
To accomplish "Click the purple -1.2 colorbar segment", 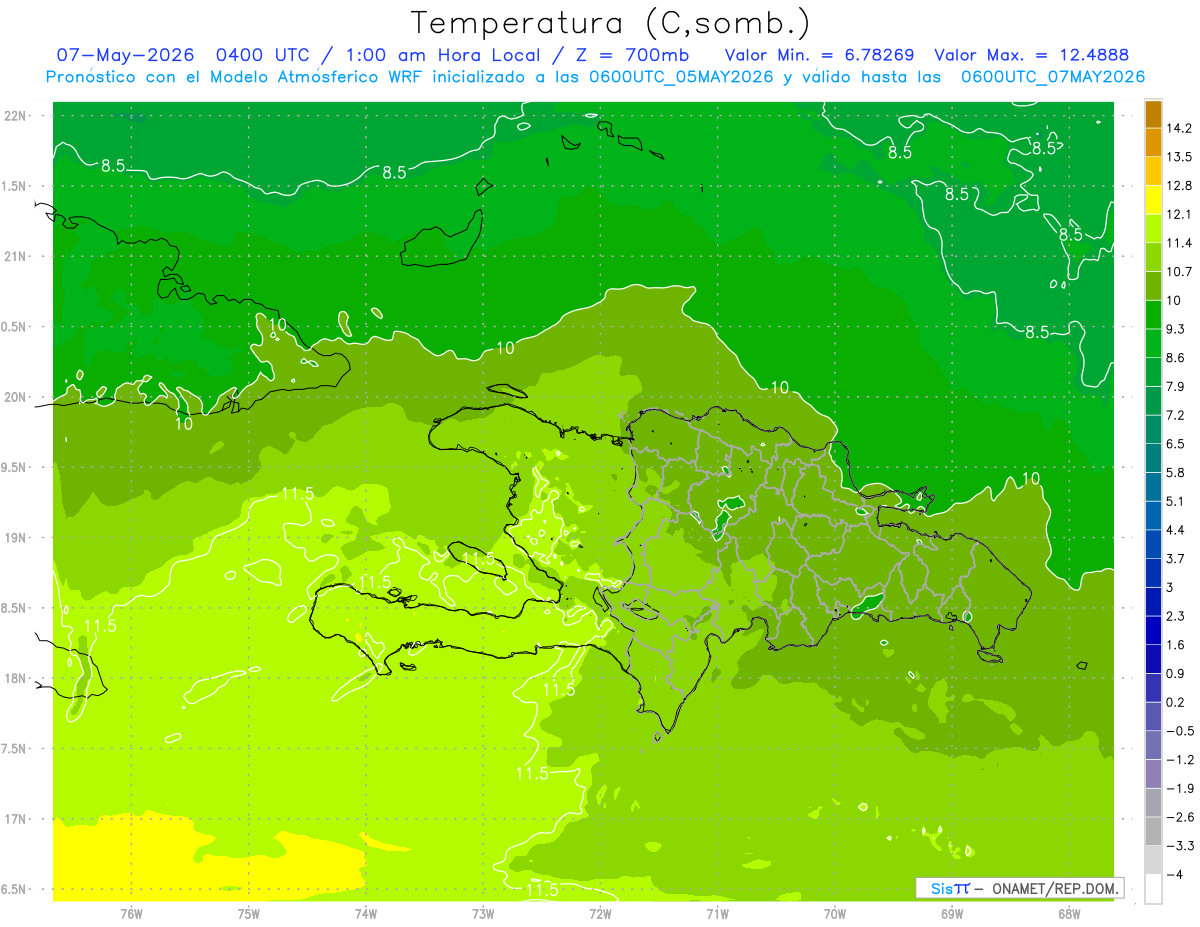I will (1153, 773).
